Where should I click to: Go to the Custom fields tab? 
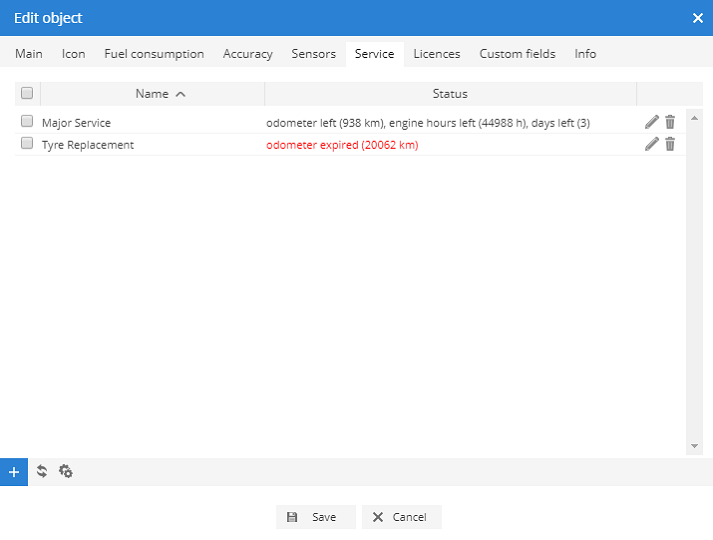click(517, 54)
